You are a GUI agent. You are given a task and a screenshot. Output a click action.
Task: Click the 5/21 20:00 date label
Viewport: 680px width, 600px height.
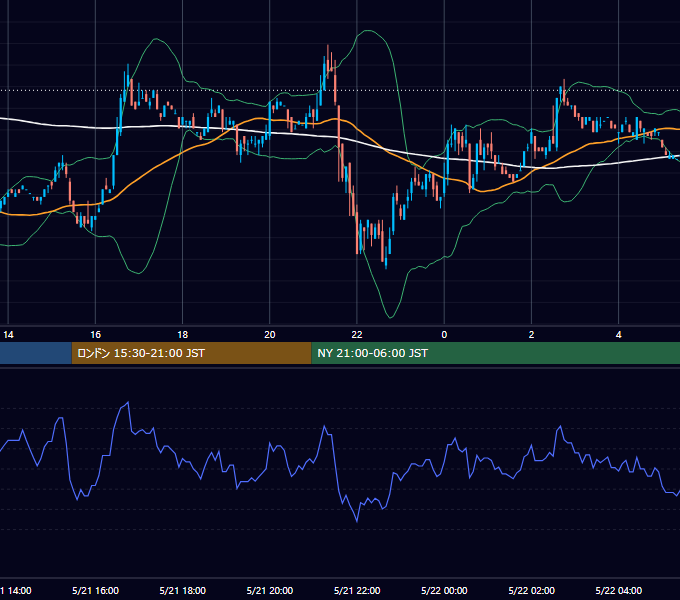pos(270,590)
